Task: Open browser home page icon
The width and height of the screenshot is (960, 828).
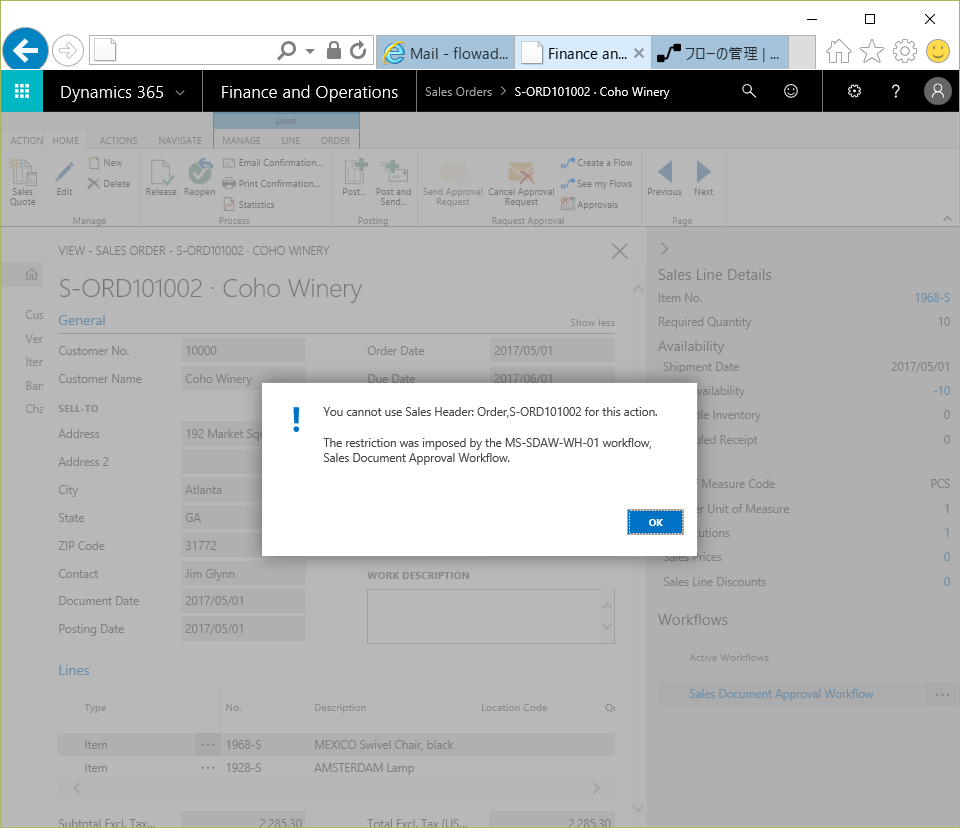Action: pos(838,51)
